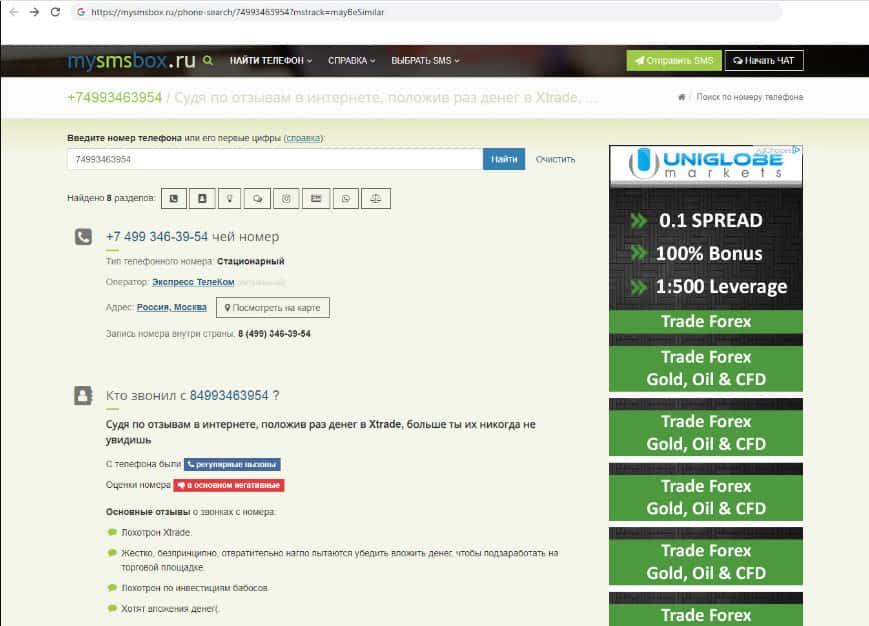
Task: Click the 0.1 SPREAD ad line
Action: [x=710, y=220]
